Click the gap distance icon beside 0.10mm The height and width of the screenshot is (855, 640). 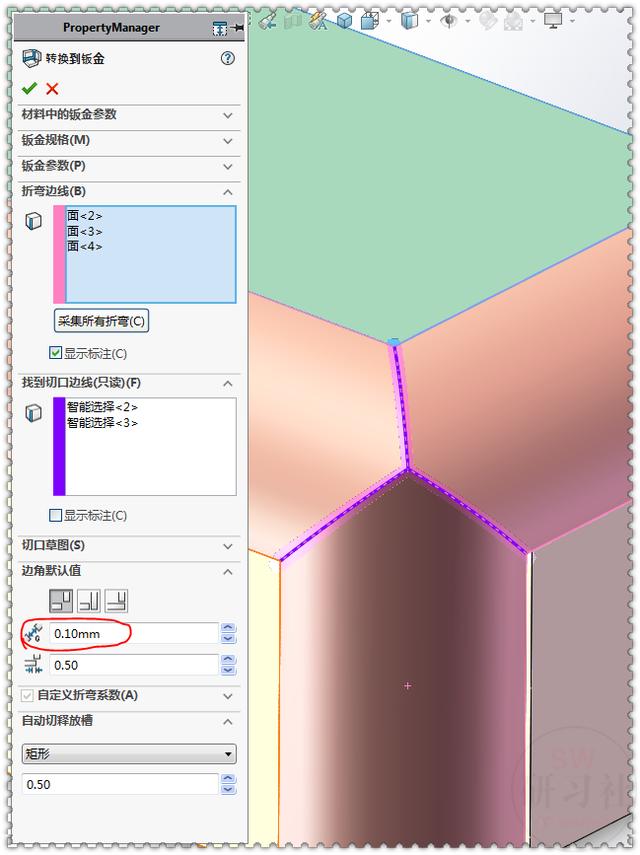coord(33,633)
